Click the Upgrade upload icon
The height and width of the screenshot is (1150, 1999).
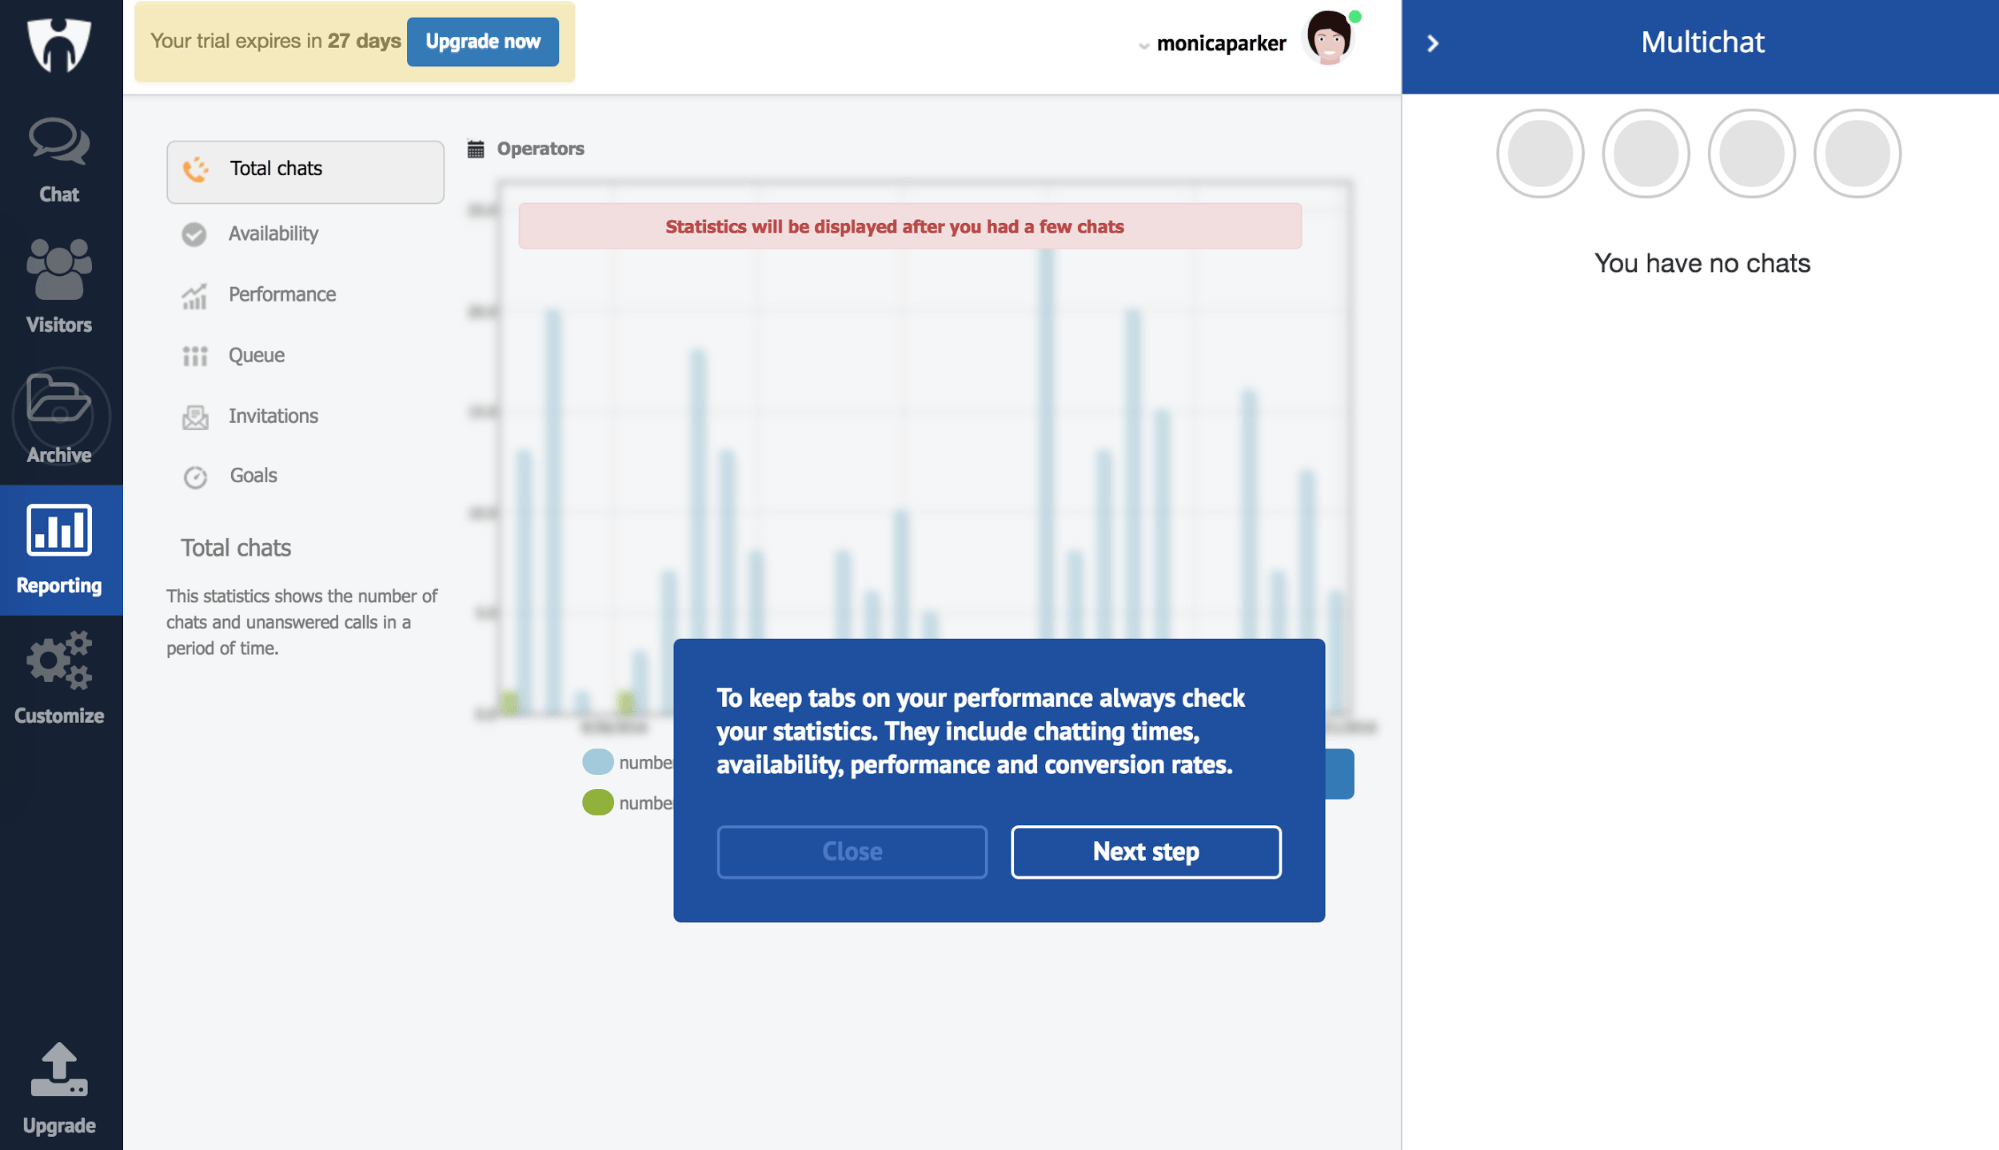point(59,1071)
